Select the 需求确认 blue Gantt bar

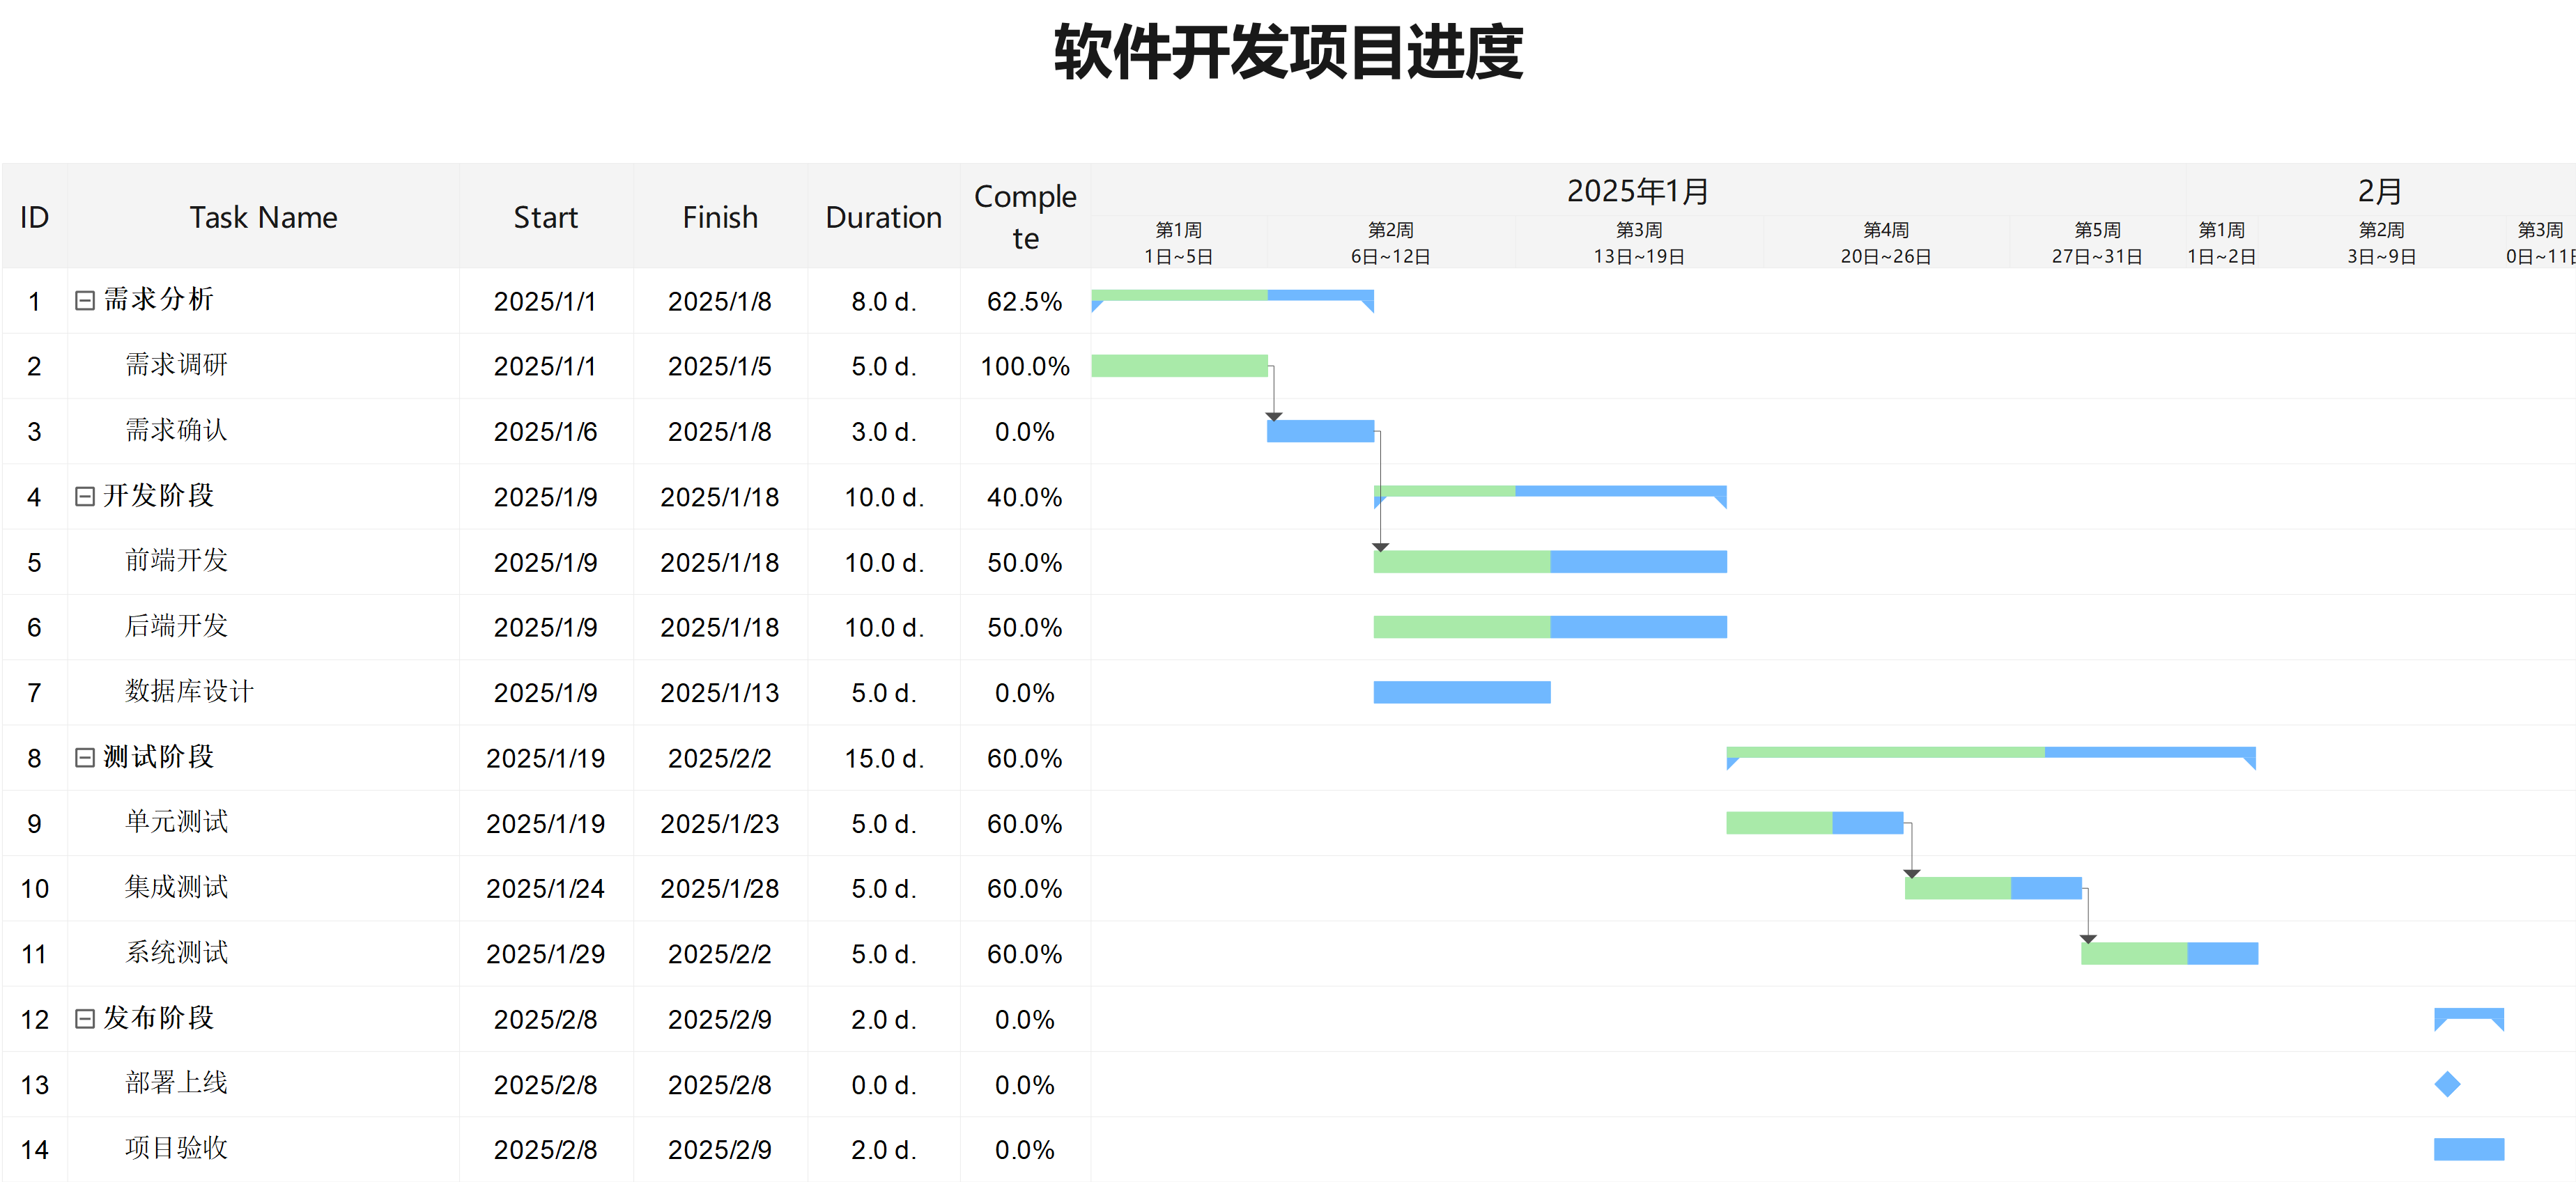tap(1320, 431)
